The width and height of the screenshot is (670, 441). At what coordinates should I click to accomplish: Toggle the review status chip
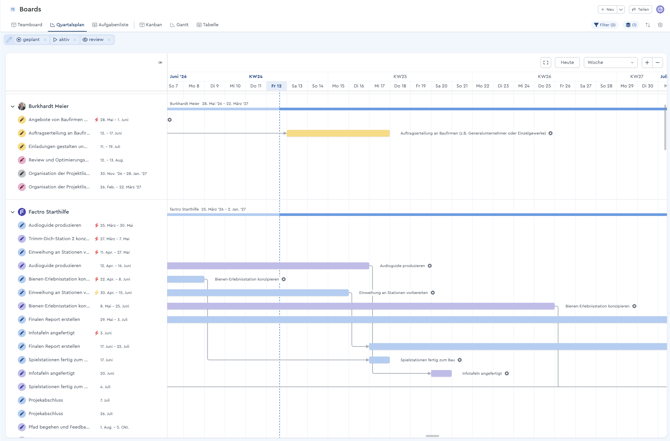(93, 40)
